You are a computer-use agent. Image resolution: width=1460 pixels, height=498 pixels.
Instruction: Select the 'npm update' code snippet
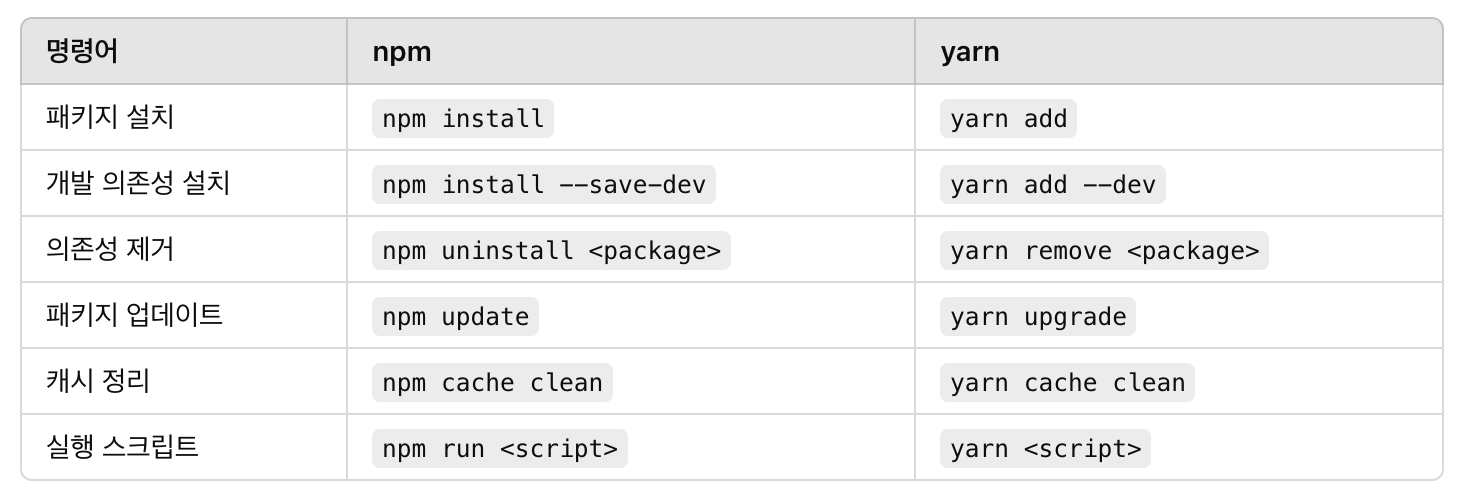pyautogui.click(x=455, y=317)
